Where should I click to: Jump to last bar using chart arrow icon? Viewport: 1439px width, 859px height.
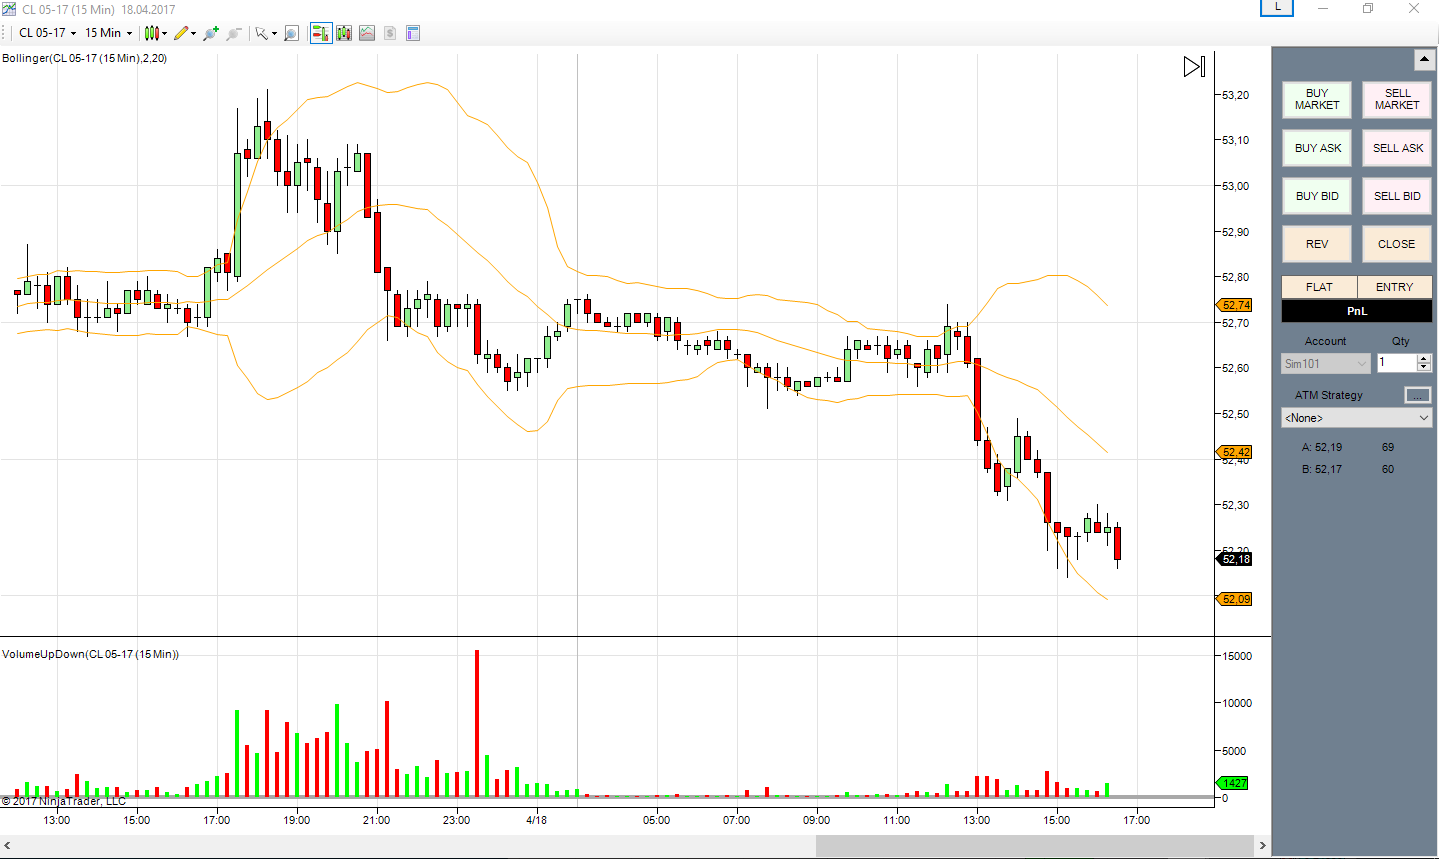[1194, 67]
